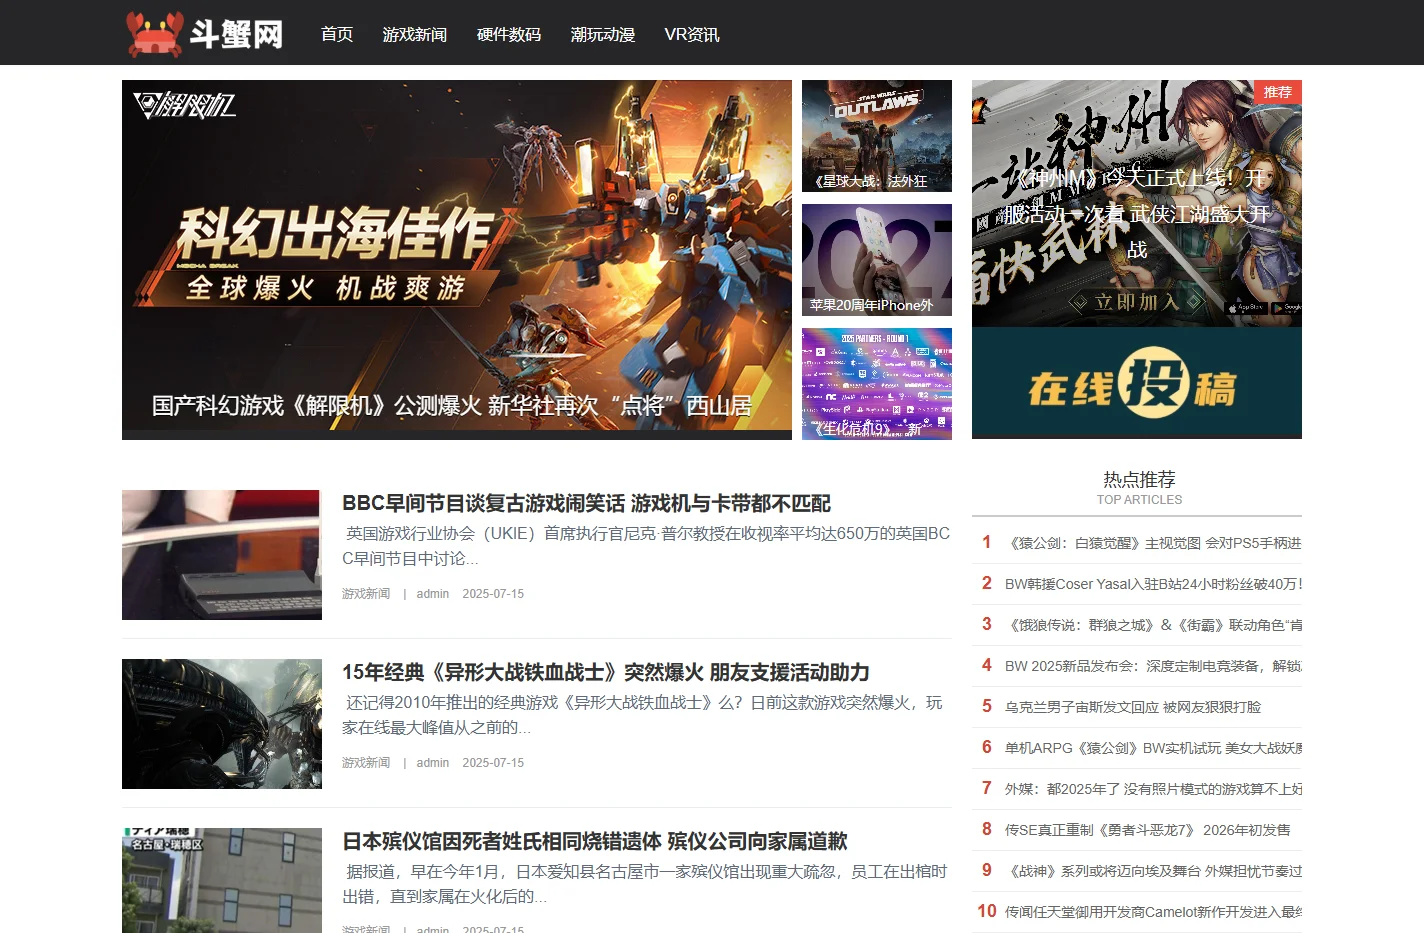Click admin author under the BBC article
Viewport: 1424px width, 933px height.
[433, 594]
